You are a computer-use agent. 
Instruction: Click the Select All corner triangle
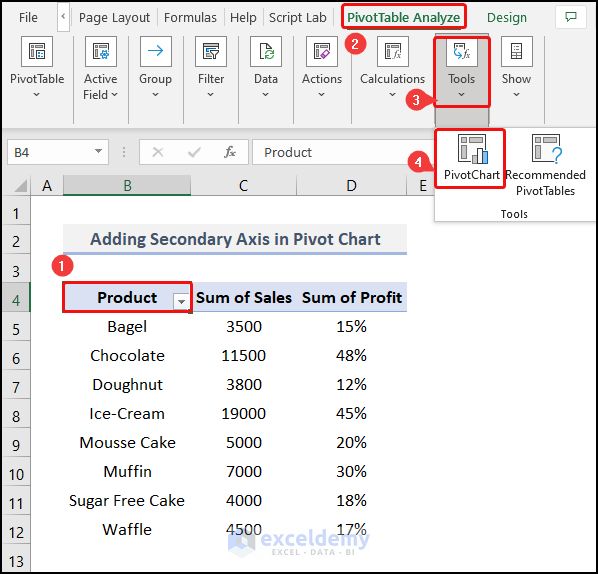pyautogui.click(x=21, y=185)
